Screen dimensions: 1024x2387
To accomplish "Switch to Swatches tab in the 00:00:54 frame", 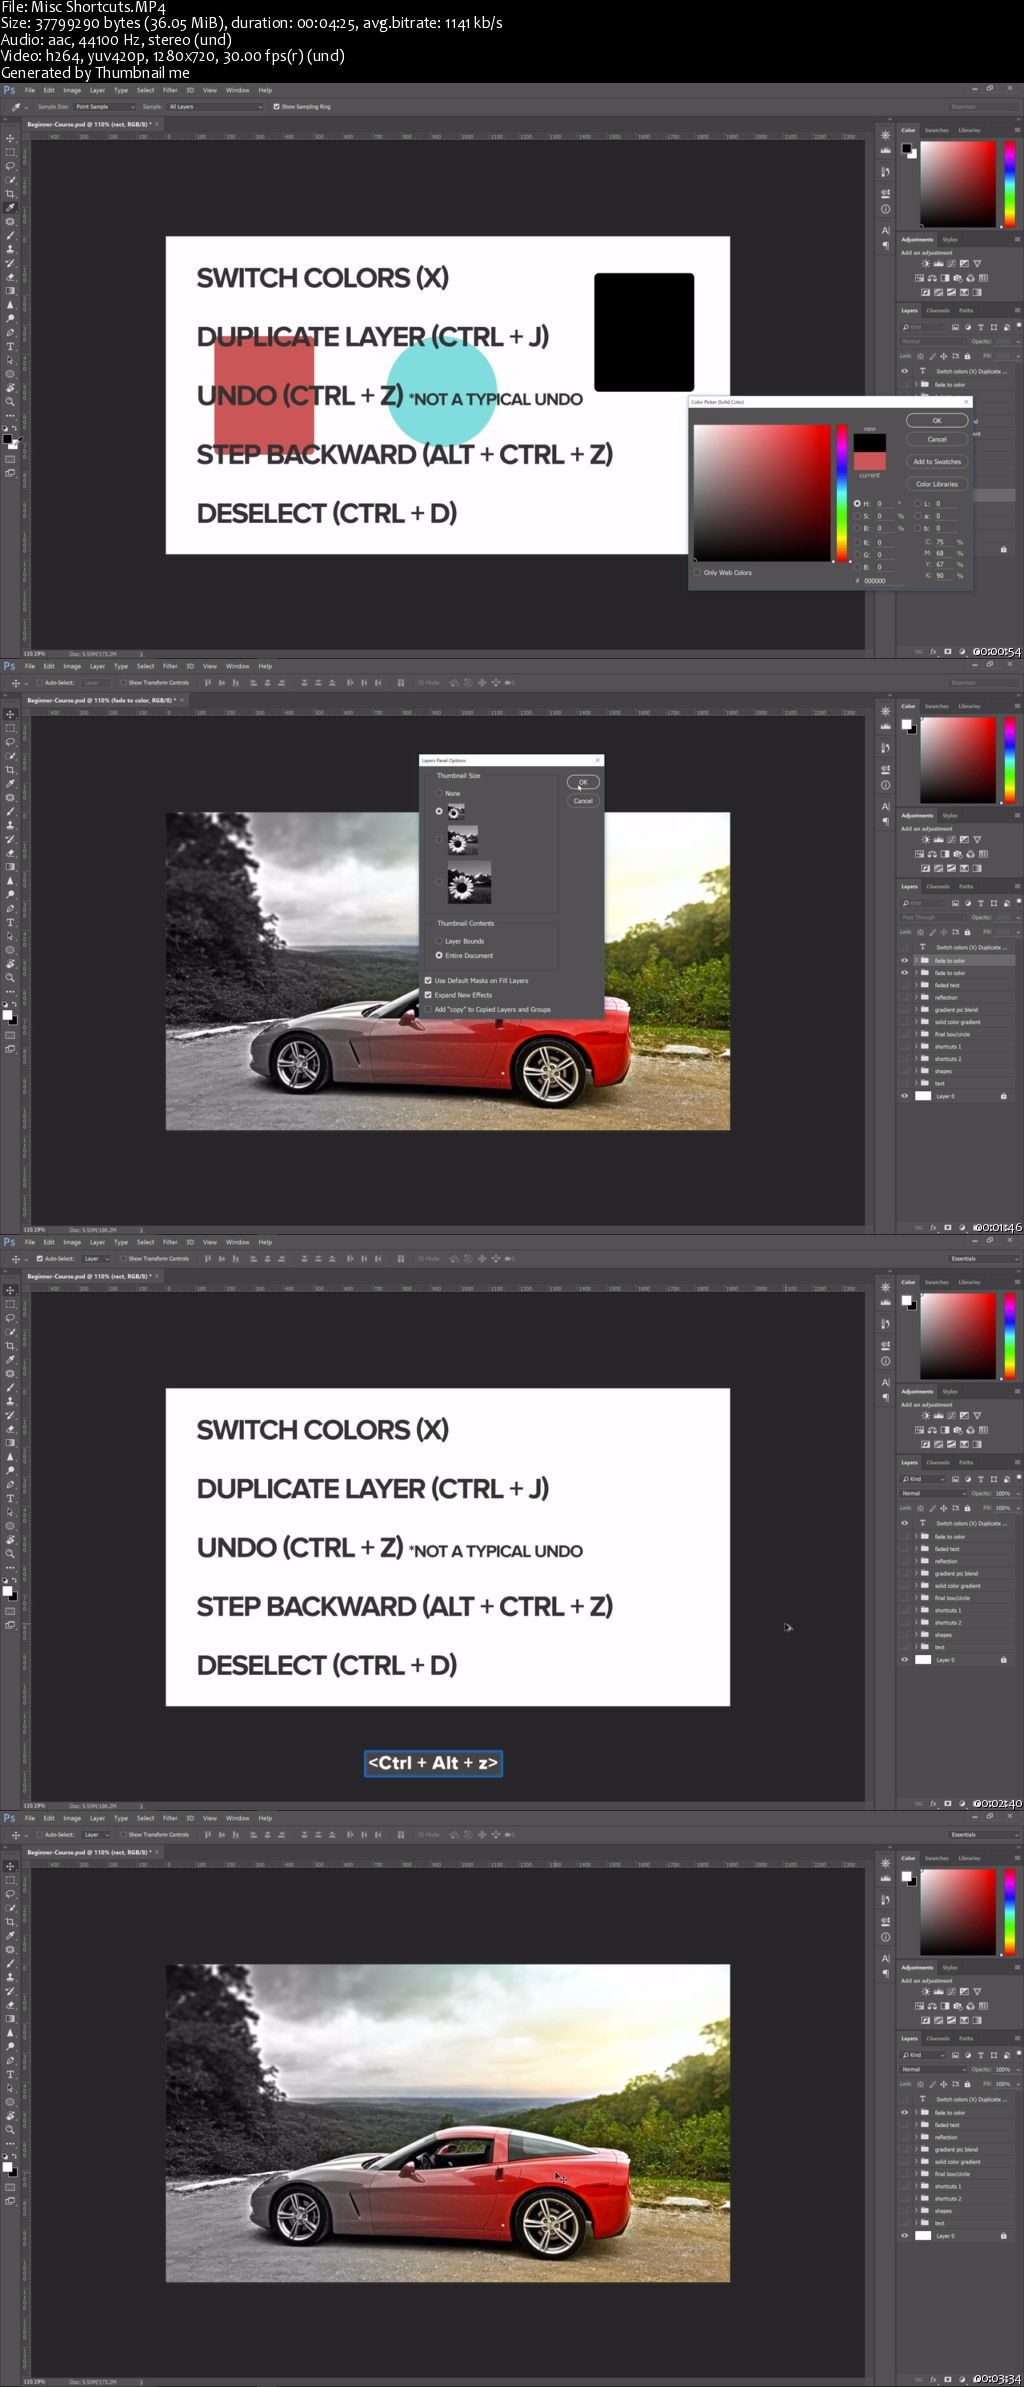I will click(937, 130).
